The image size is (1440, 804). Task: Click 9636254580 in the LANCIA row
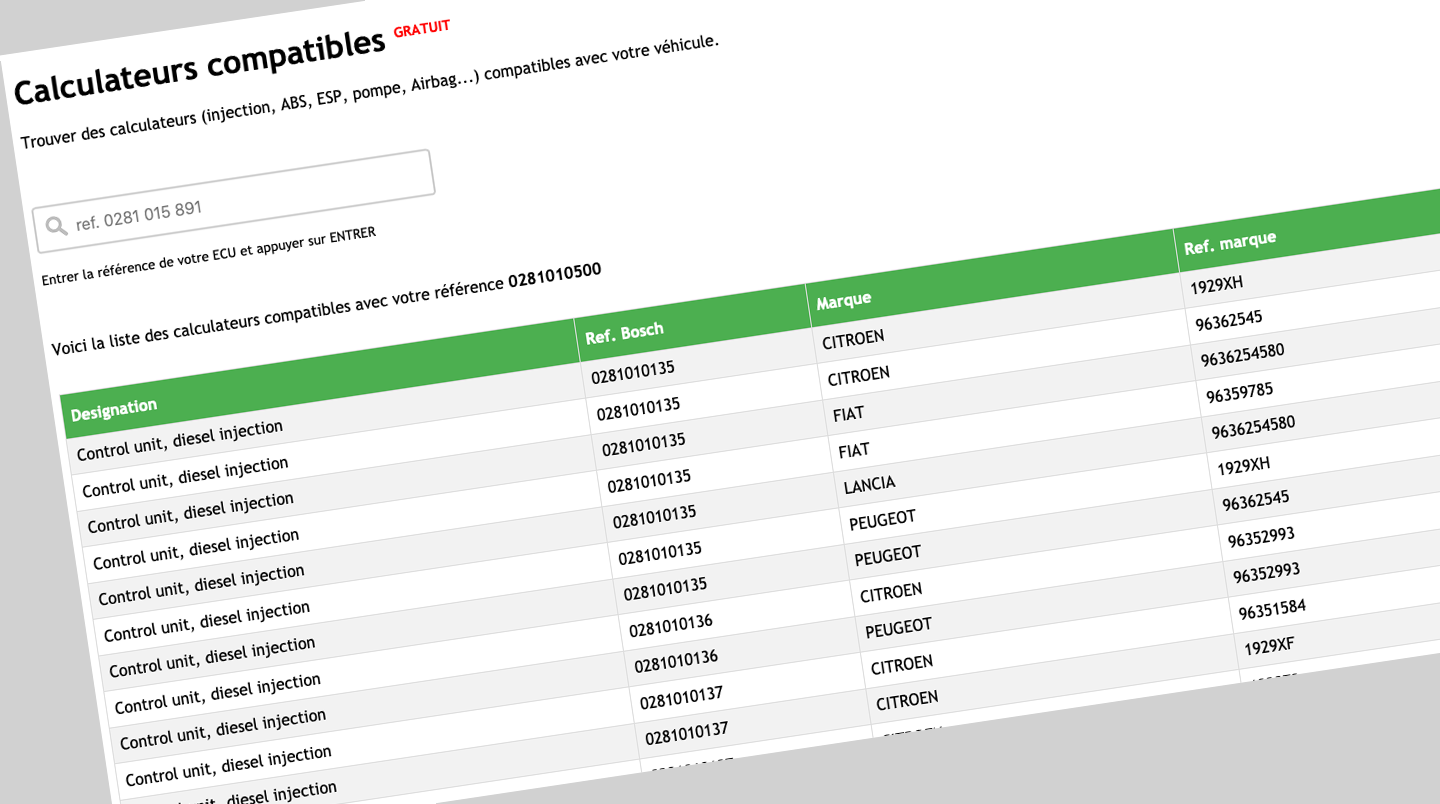[x=1253, y=427]
